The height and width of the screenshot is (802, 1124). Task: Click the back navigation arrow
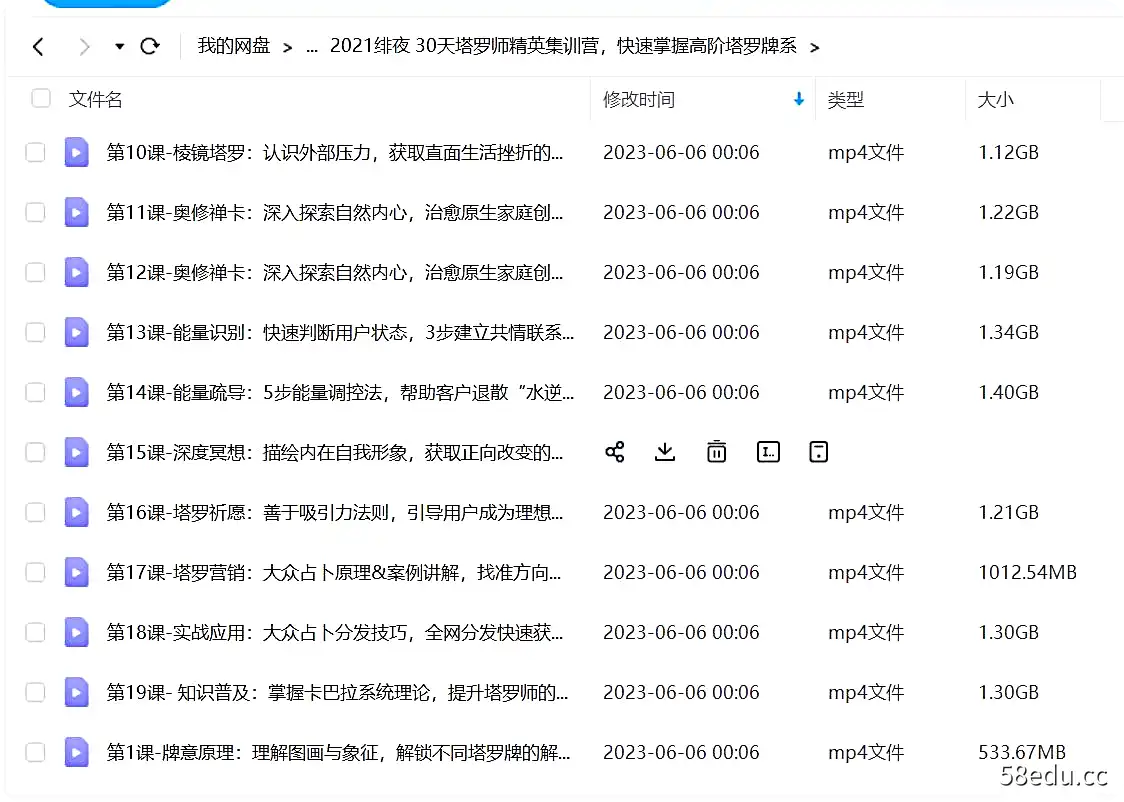[38, 47]
